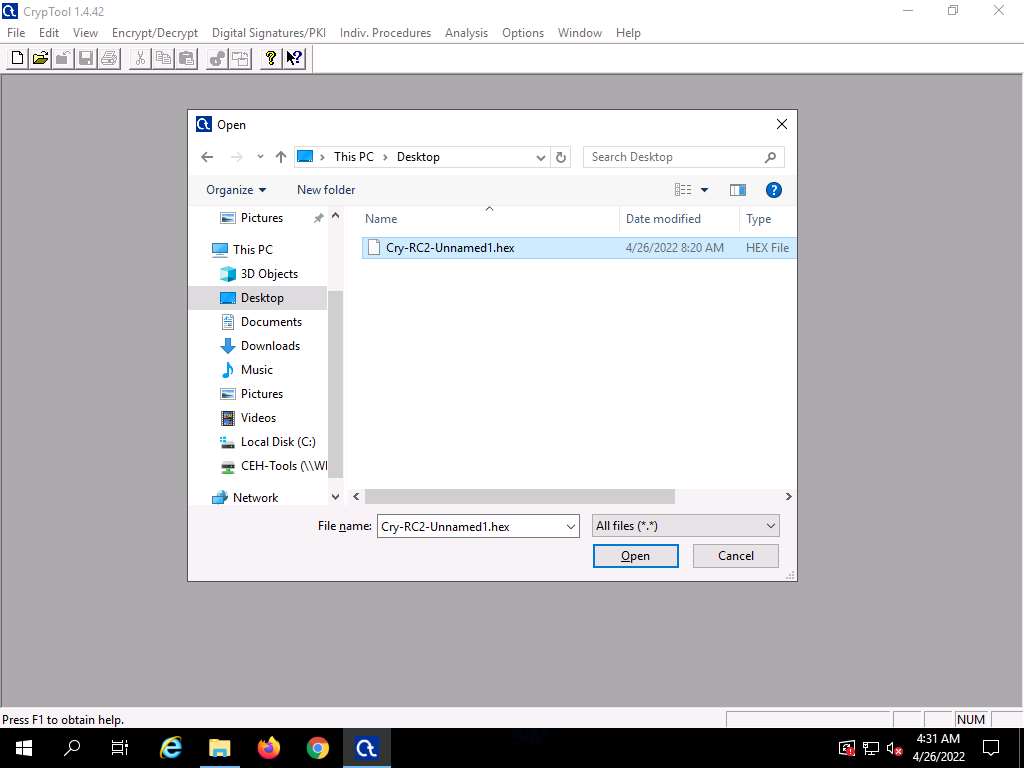Click the Downloads folder in the sidebar
The height and width of the screenshot is (768, 1024).
[x=270, y=346]
